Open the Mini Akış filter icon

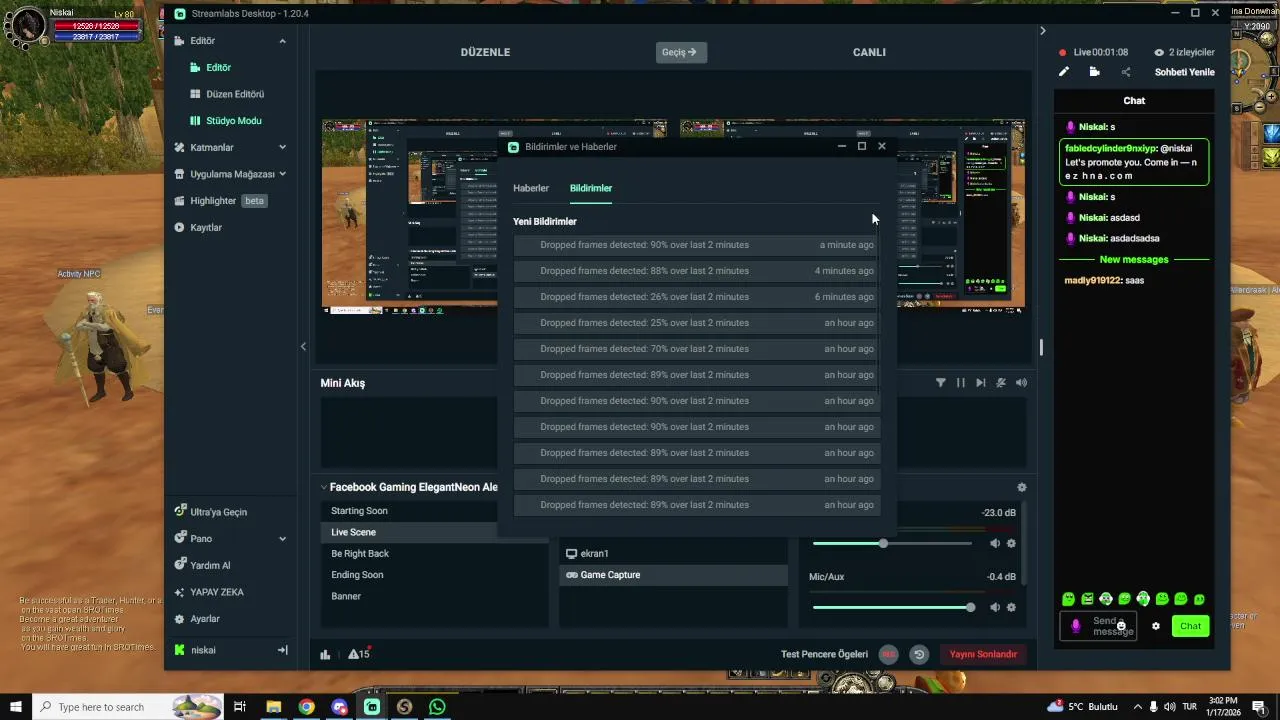(941, 383)
